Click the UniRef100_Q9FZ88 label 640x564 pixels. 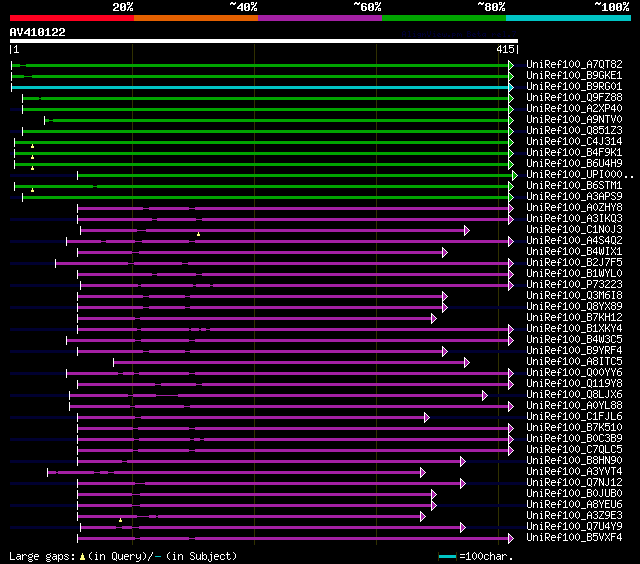click(x=574, y=98)
